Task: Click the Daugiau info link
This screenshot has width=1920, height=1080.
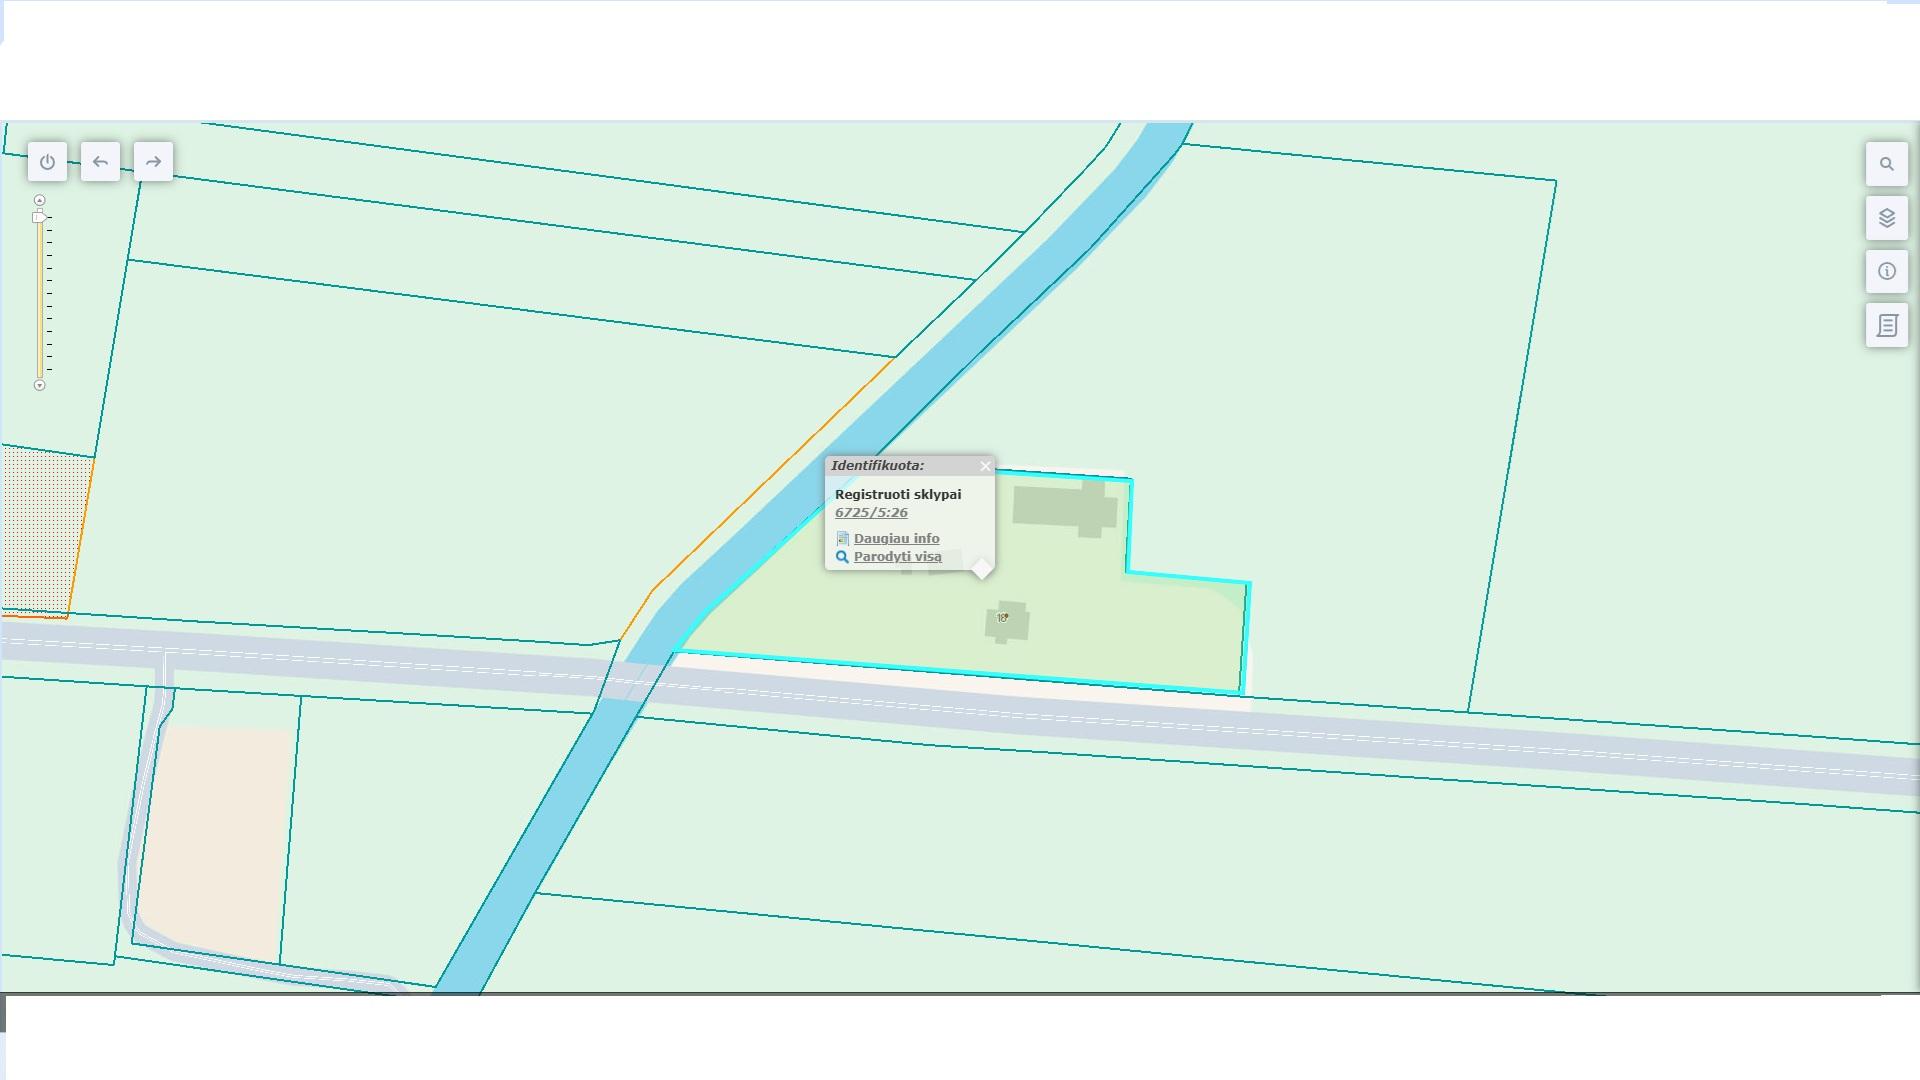Action: (896, 538)
